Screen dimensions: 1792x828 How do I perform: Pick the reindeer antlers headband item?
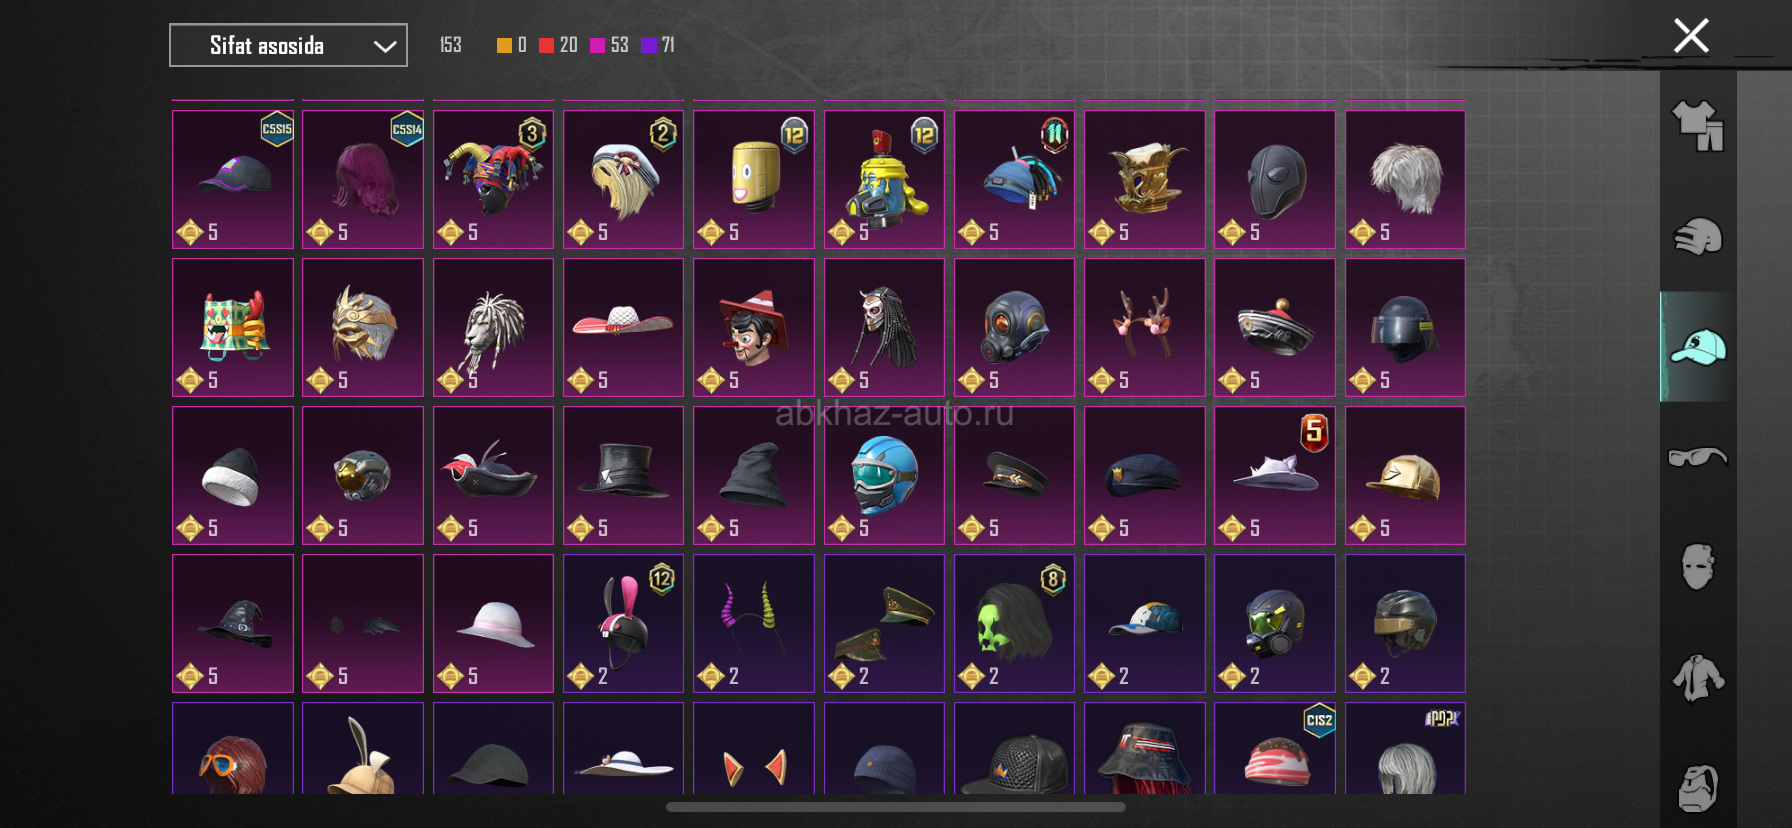pos(1145,327)
